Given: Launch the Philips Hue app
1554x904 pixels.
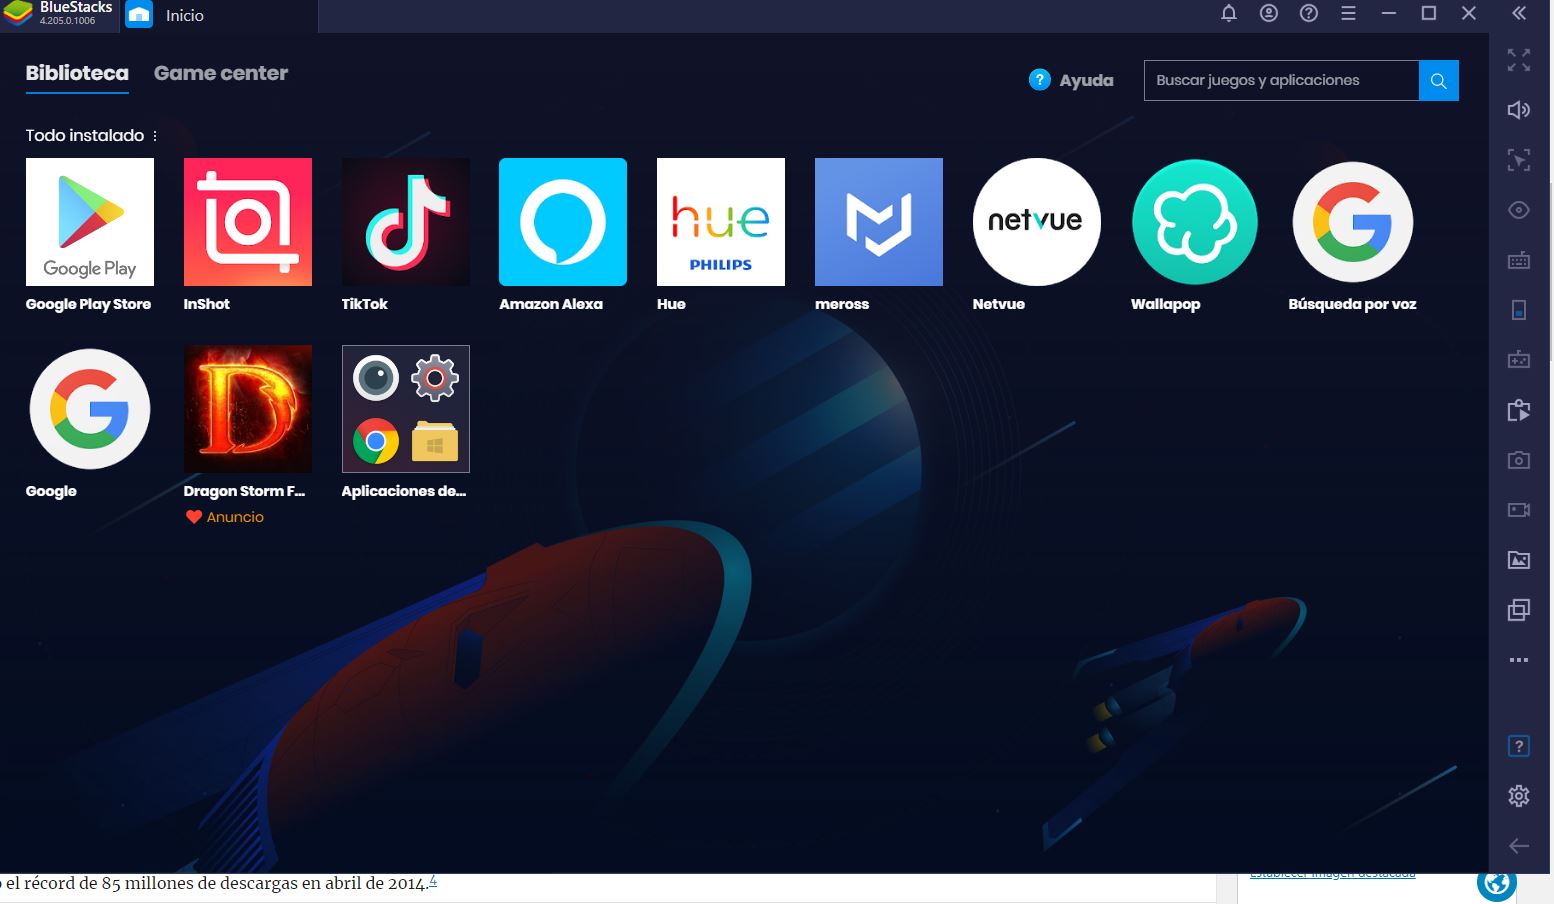Looking at the screenshot, I should click(720, 222).
